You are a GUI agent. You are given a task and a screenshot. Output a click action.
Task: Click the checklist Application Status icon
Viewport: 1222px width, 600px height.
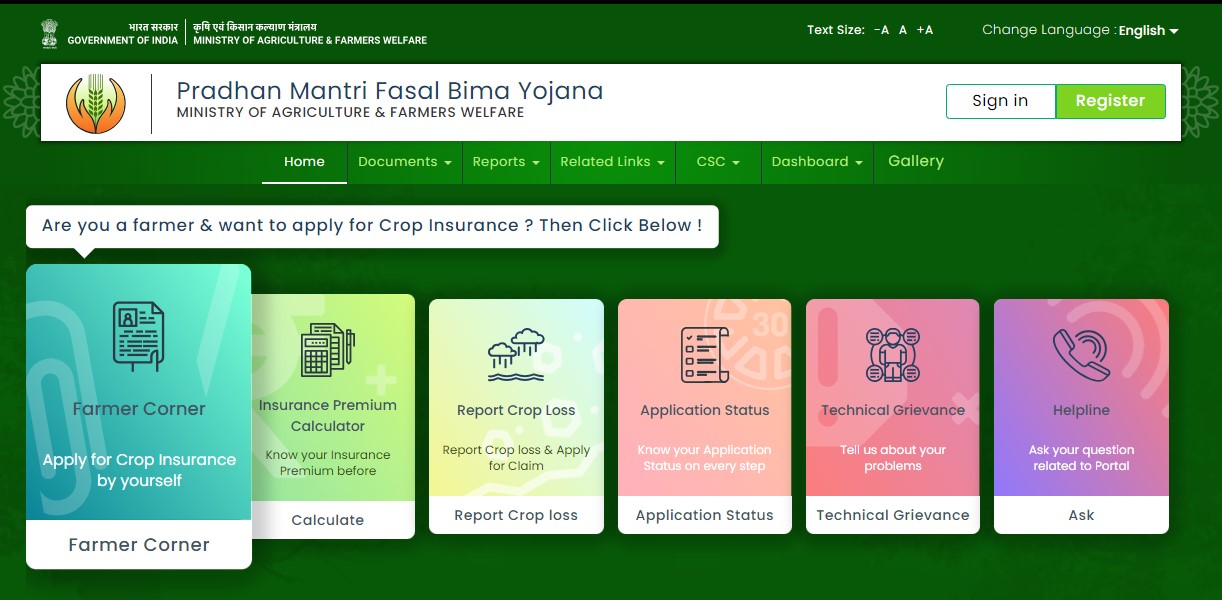pos(705,355)
